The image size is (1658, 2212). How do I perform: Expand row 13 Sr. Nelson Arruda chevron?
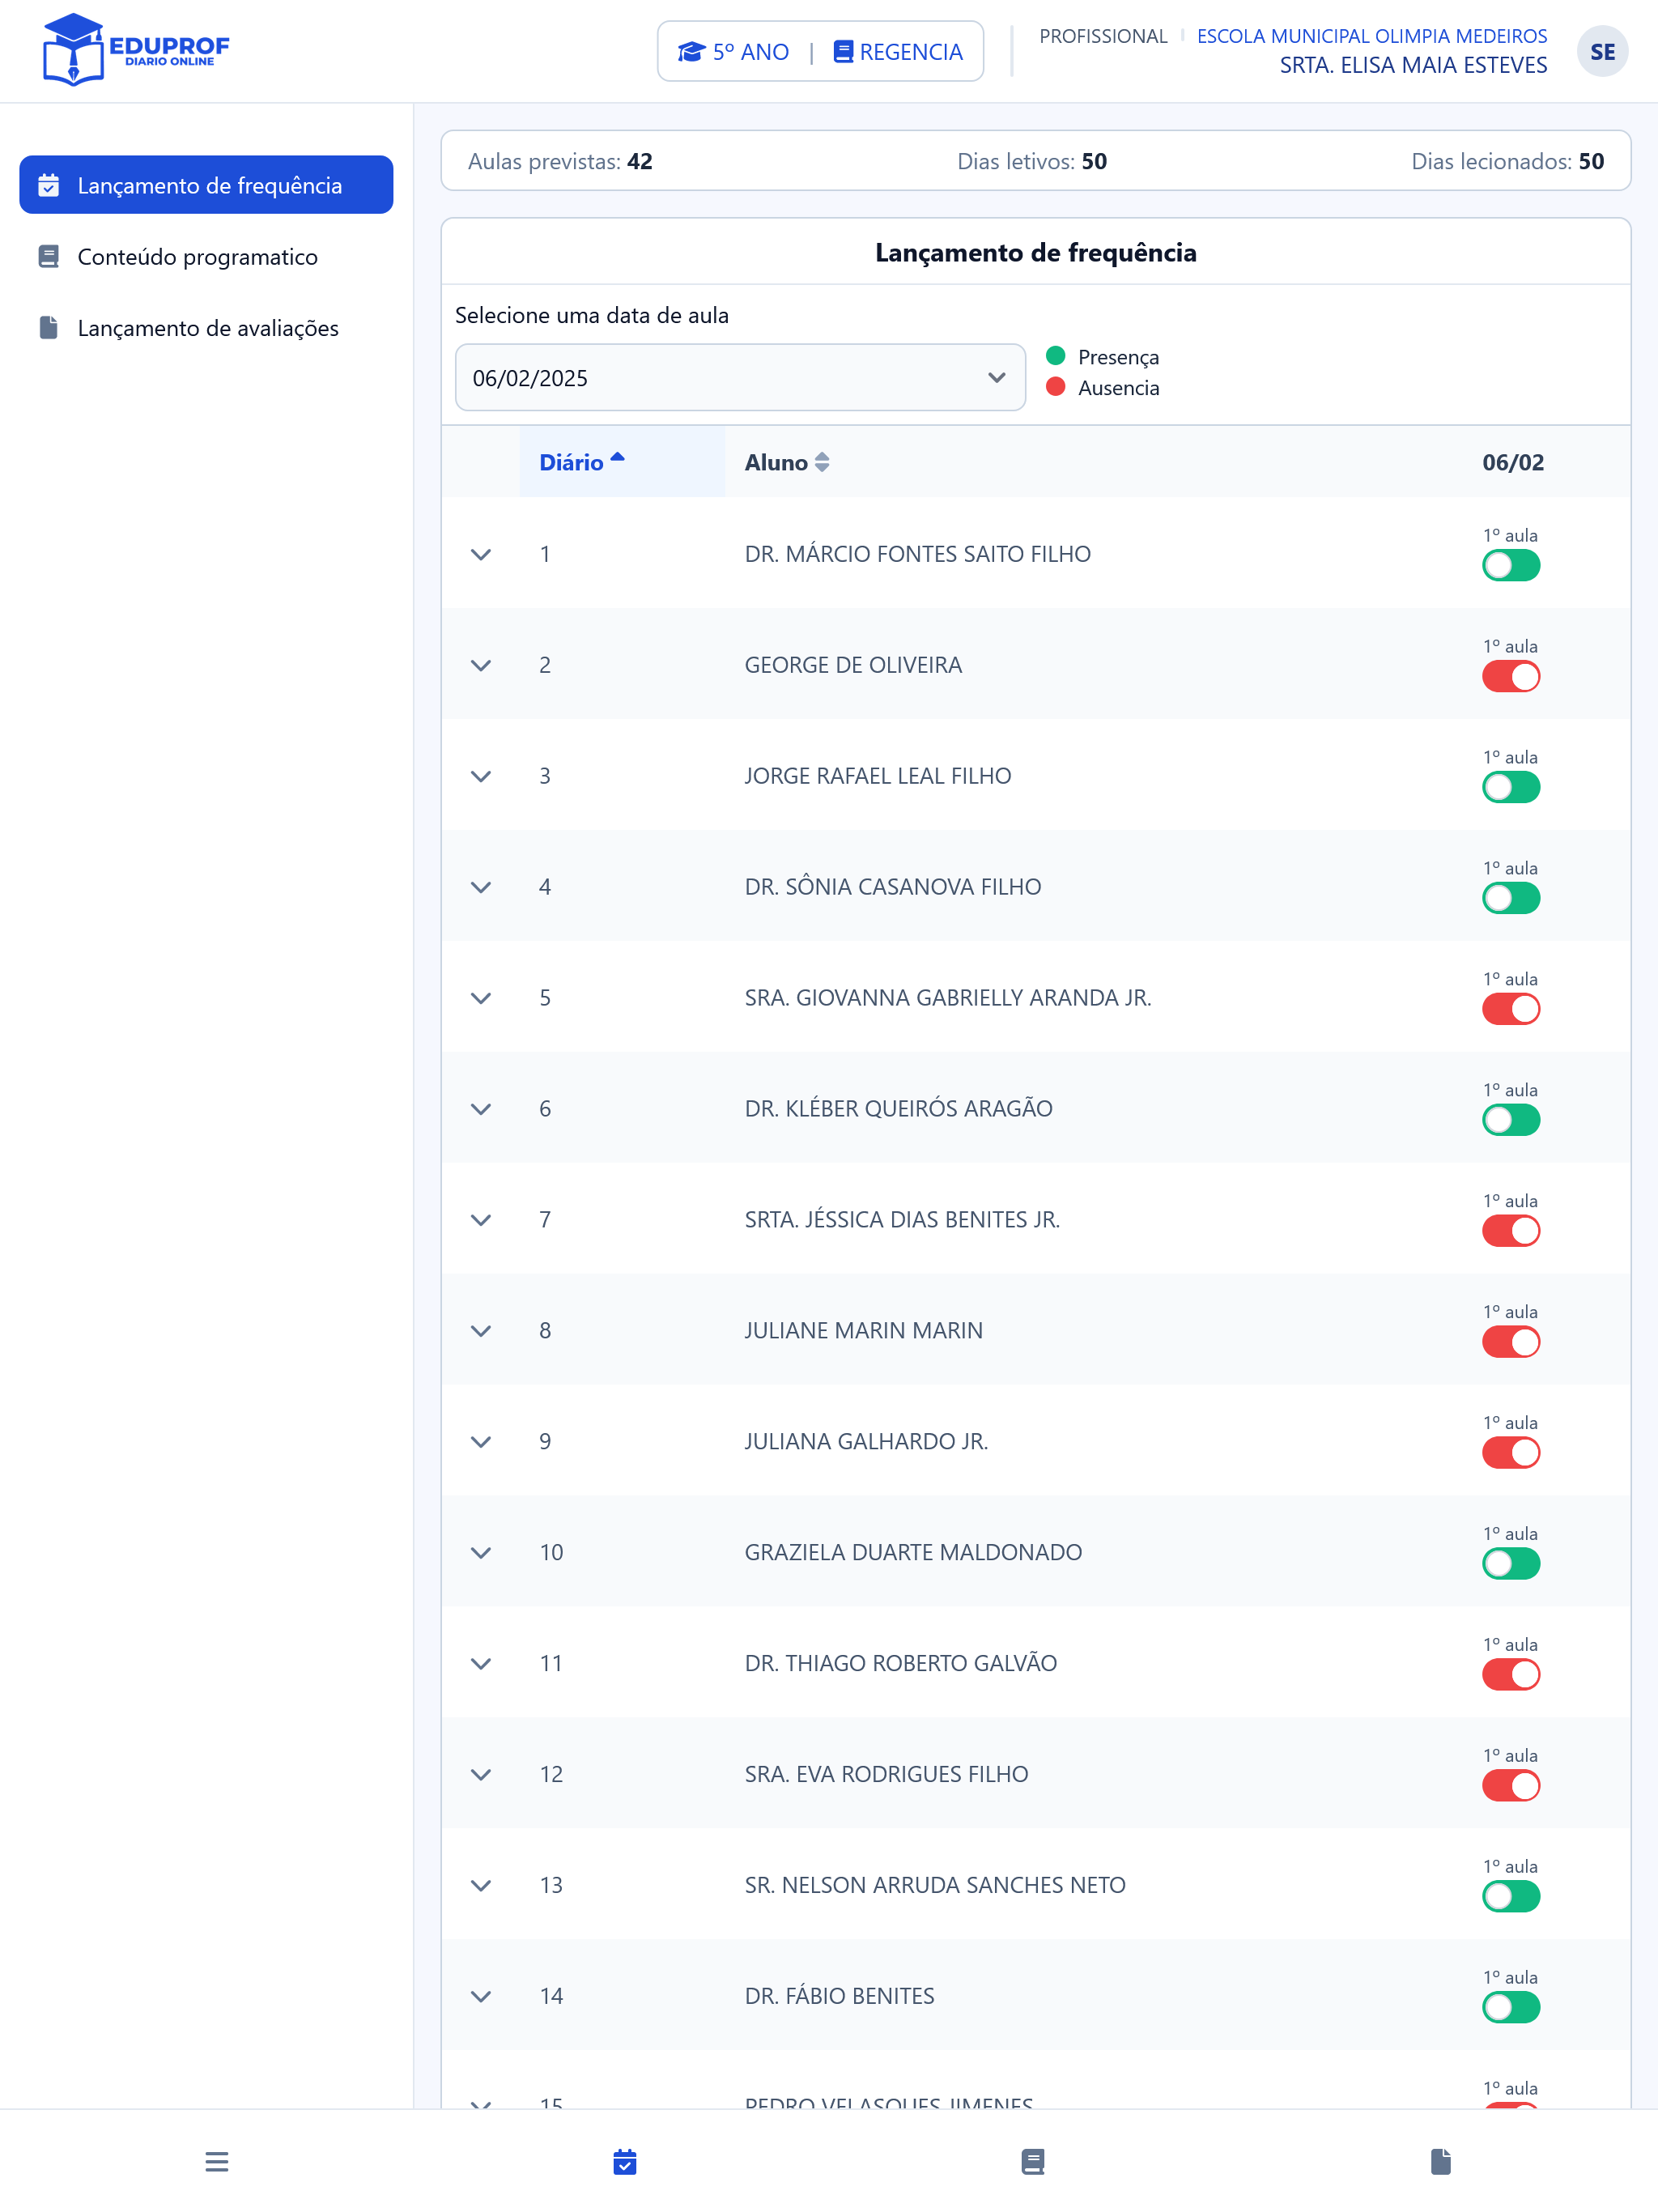point(481,1886)
